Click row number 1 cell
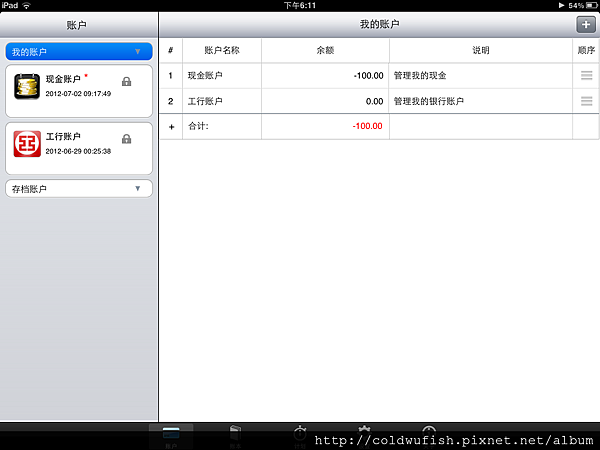Screen dimensions: 600x450 [x=171, y=76]
